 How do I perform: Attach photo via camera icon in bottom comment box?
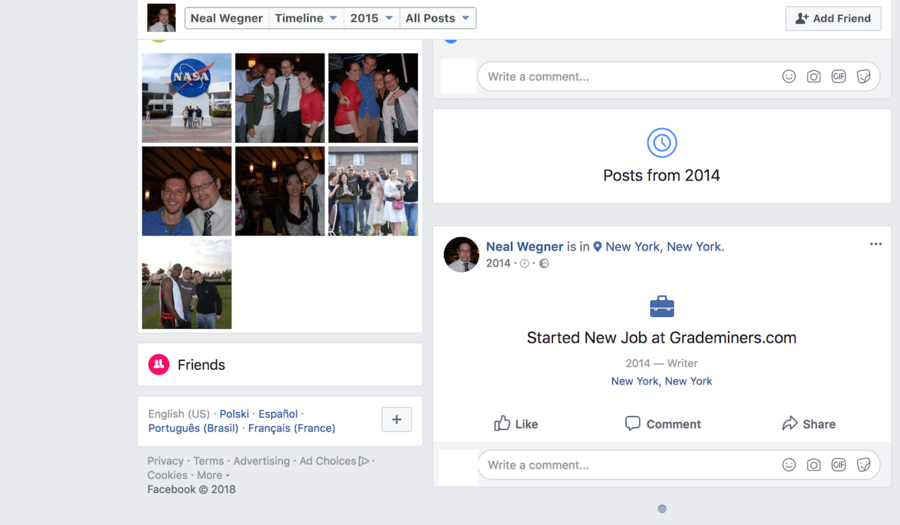click(813, 465)
